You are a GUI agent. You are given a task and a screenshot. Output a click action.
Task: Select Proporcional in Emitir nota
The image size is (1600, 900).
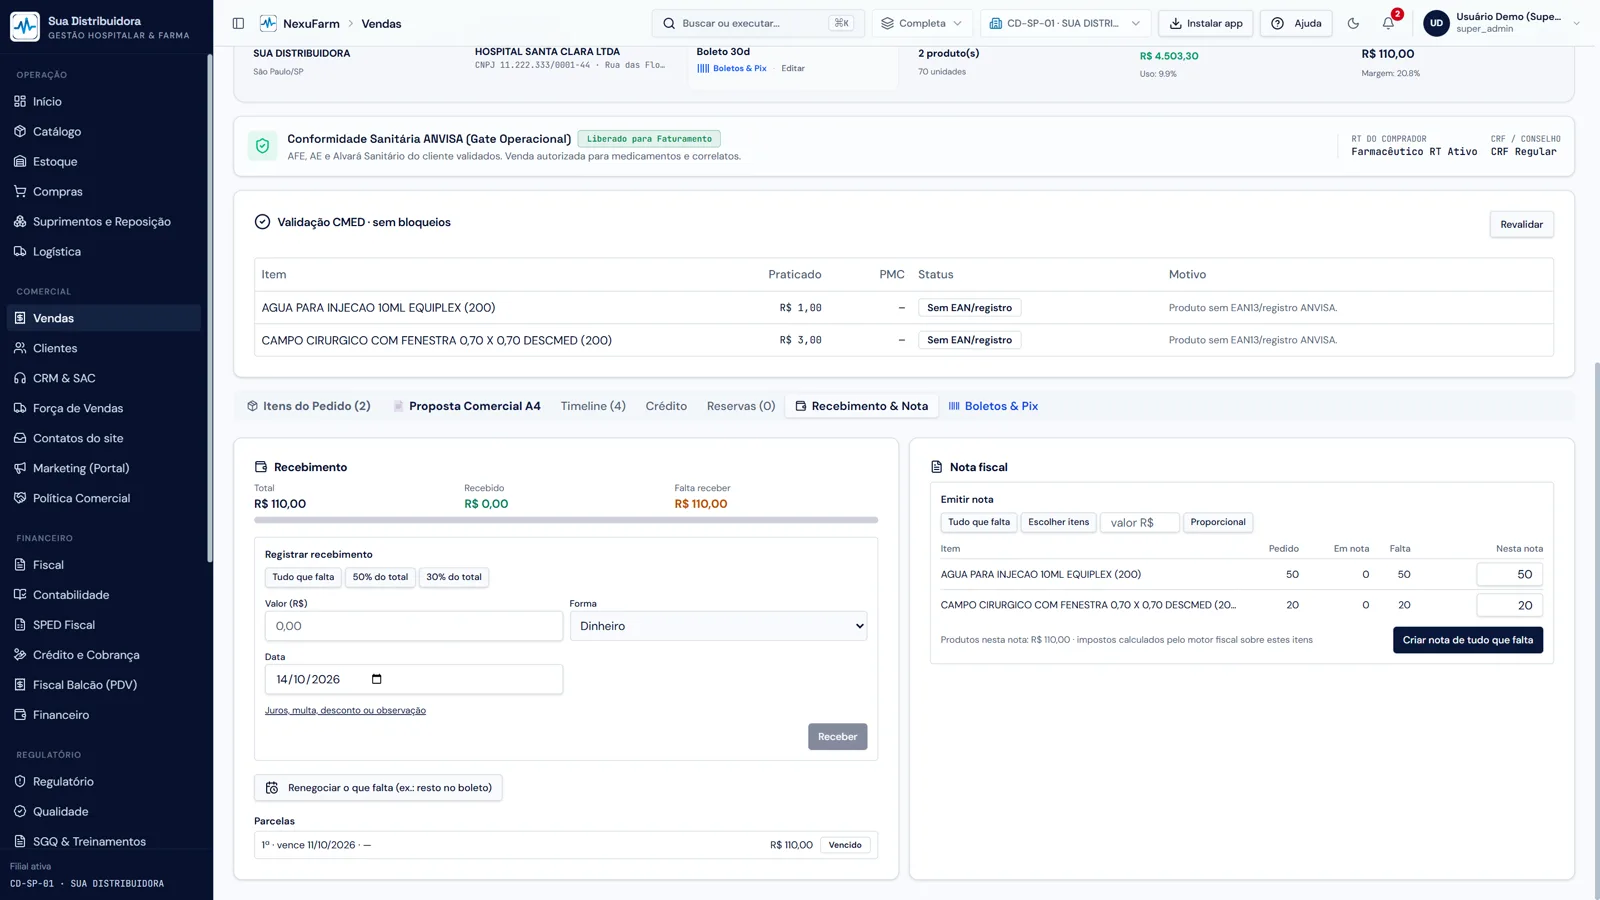(1217, 522)
